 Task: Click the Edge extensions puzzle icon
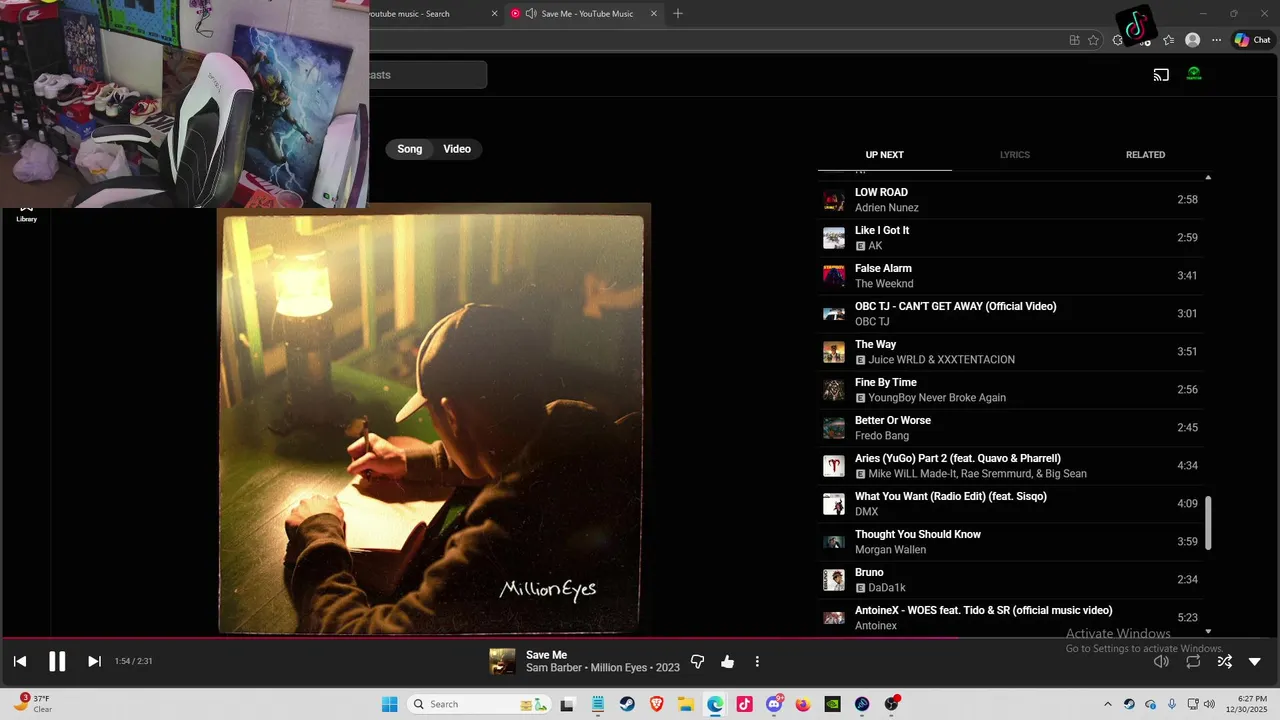click(x=1118, y=40)
